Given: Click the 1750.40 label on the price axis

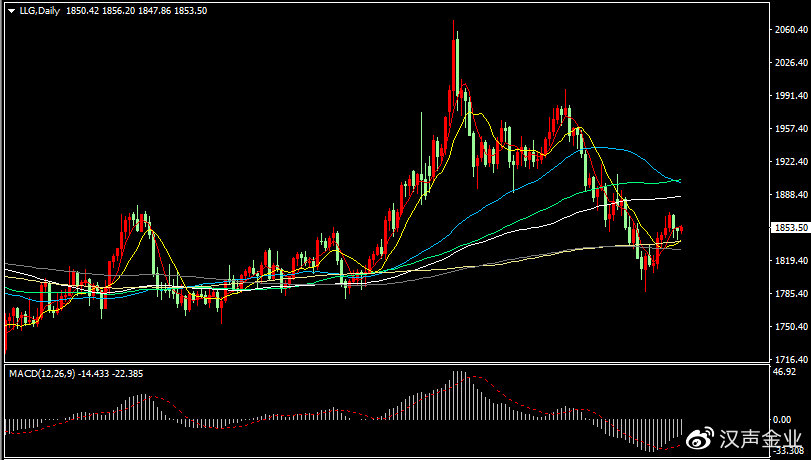Looking at the screenshot, I should point(791,327).
